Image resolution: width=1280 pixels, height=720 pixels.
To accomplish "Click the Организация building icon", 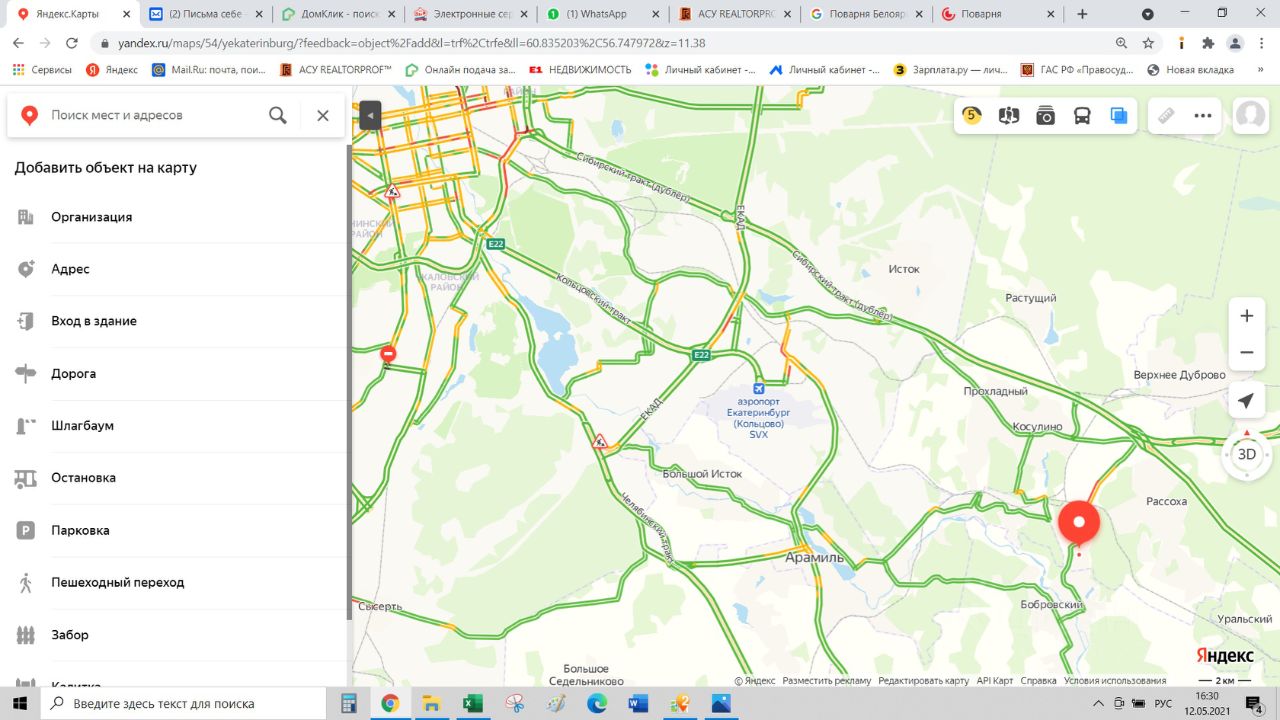I will 26,217.
